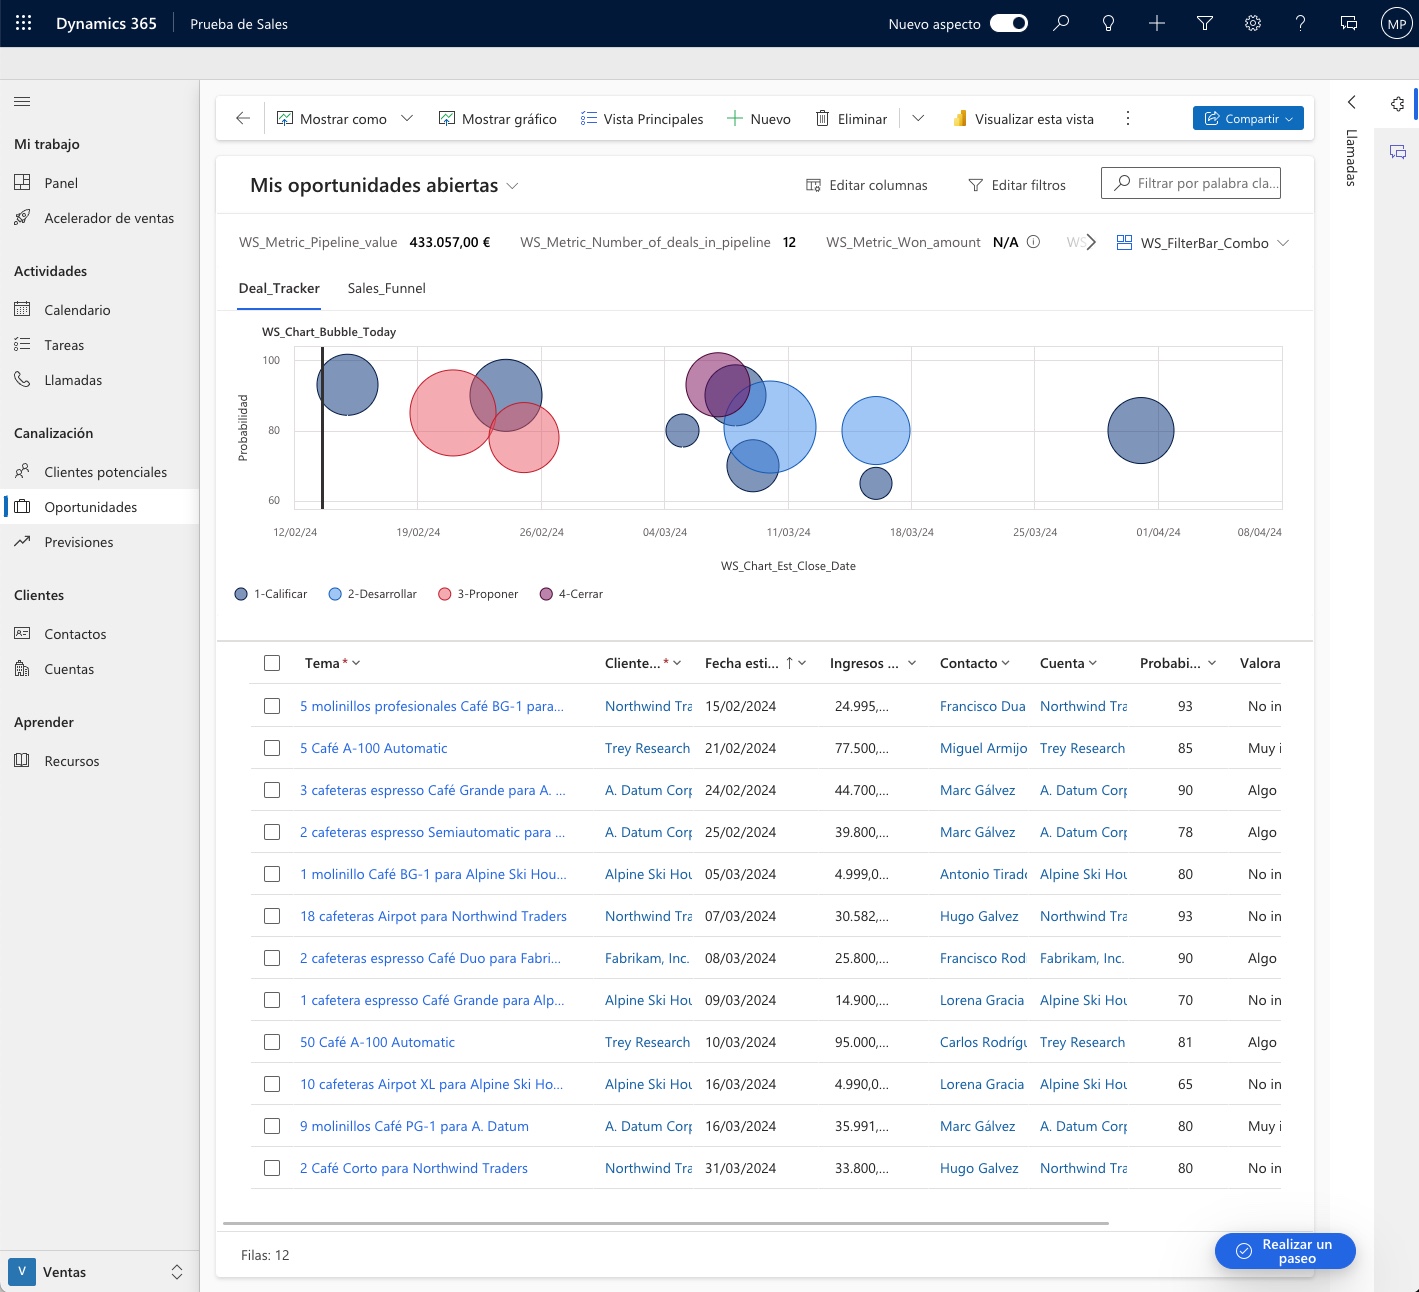Select row 5 Café A-100 Automatic checkbox
Viewport: 1419px width, 1292px height.
click(x=272, y=748)
